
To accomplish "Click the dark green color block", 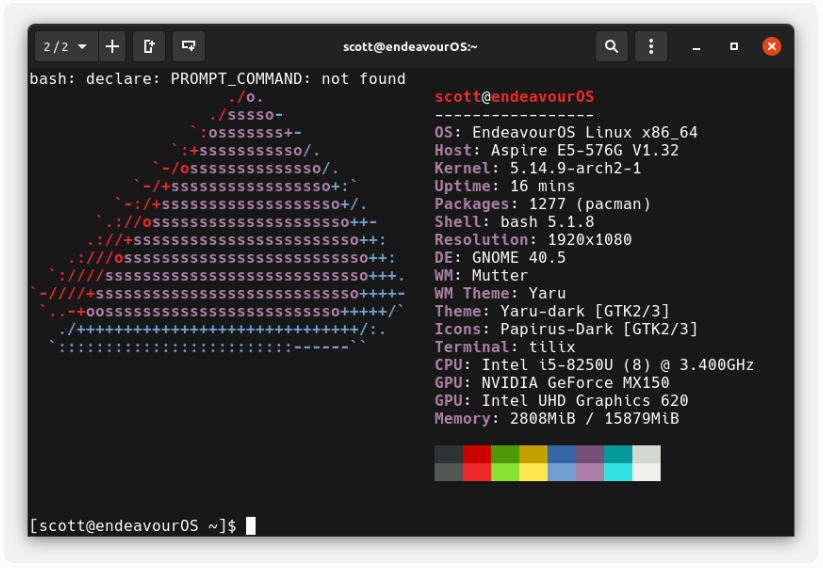I will 505,454.
